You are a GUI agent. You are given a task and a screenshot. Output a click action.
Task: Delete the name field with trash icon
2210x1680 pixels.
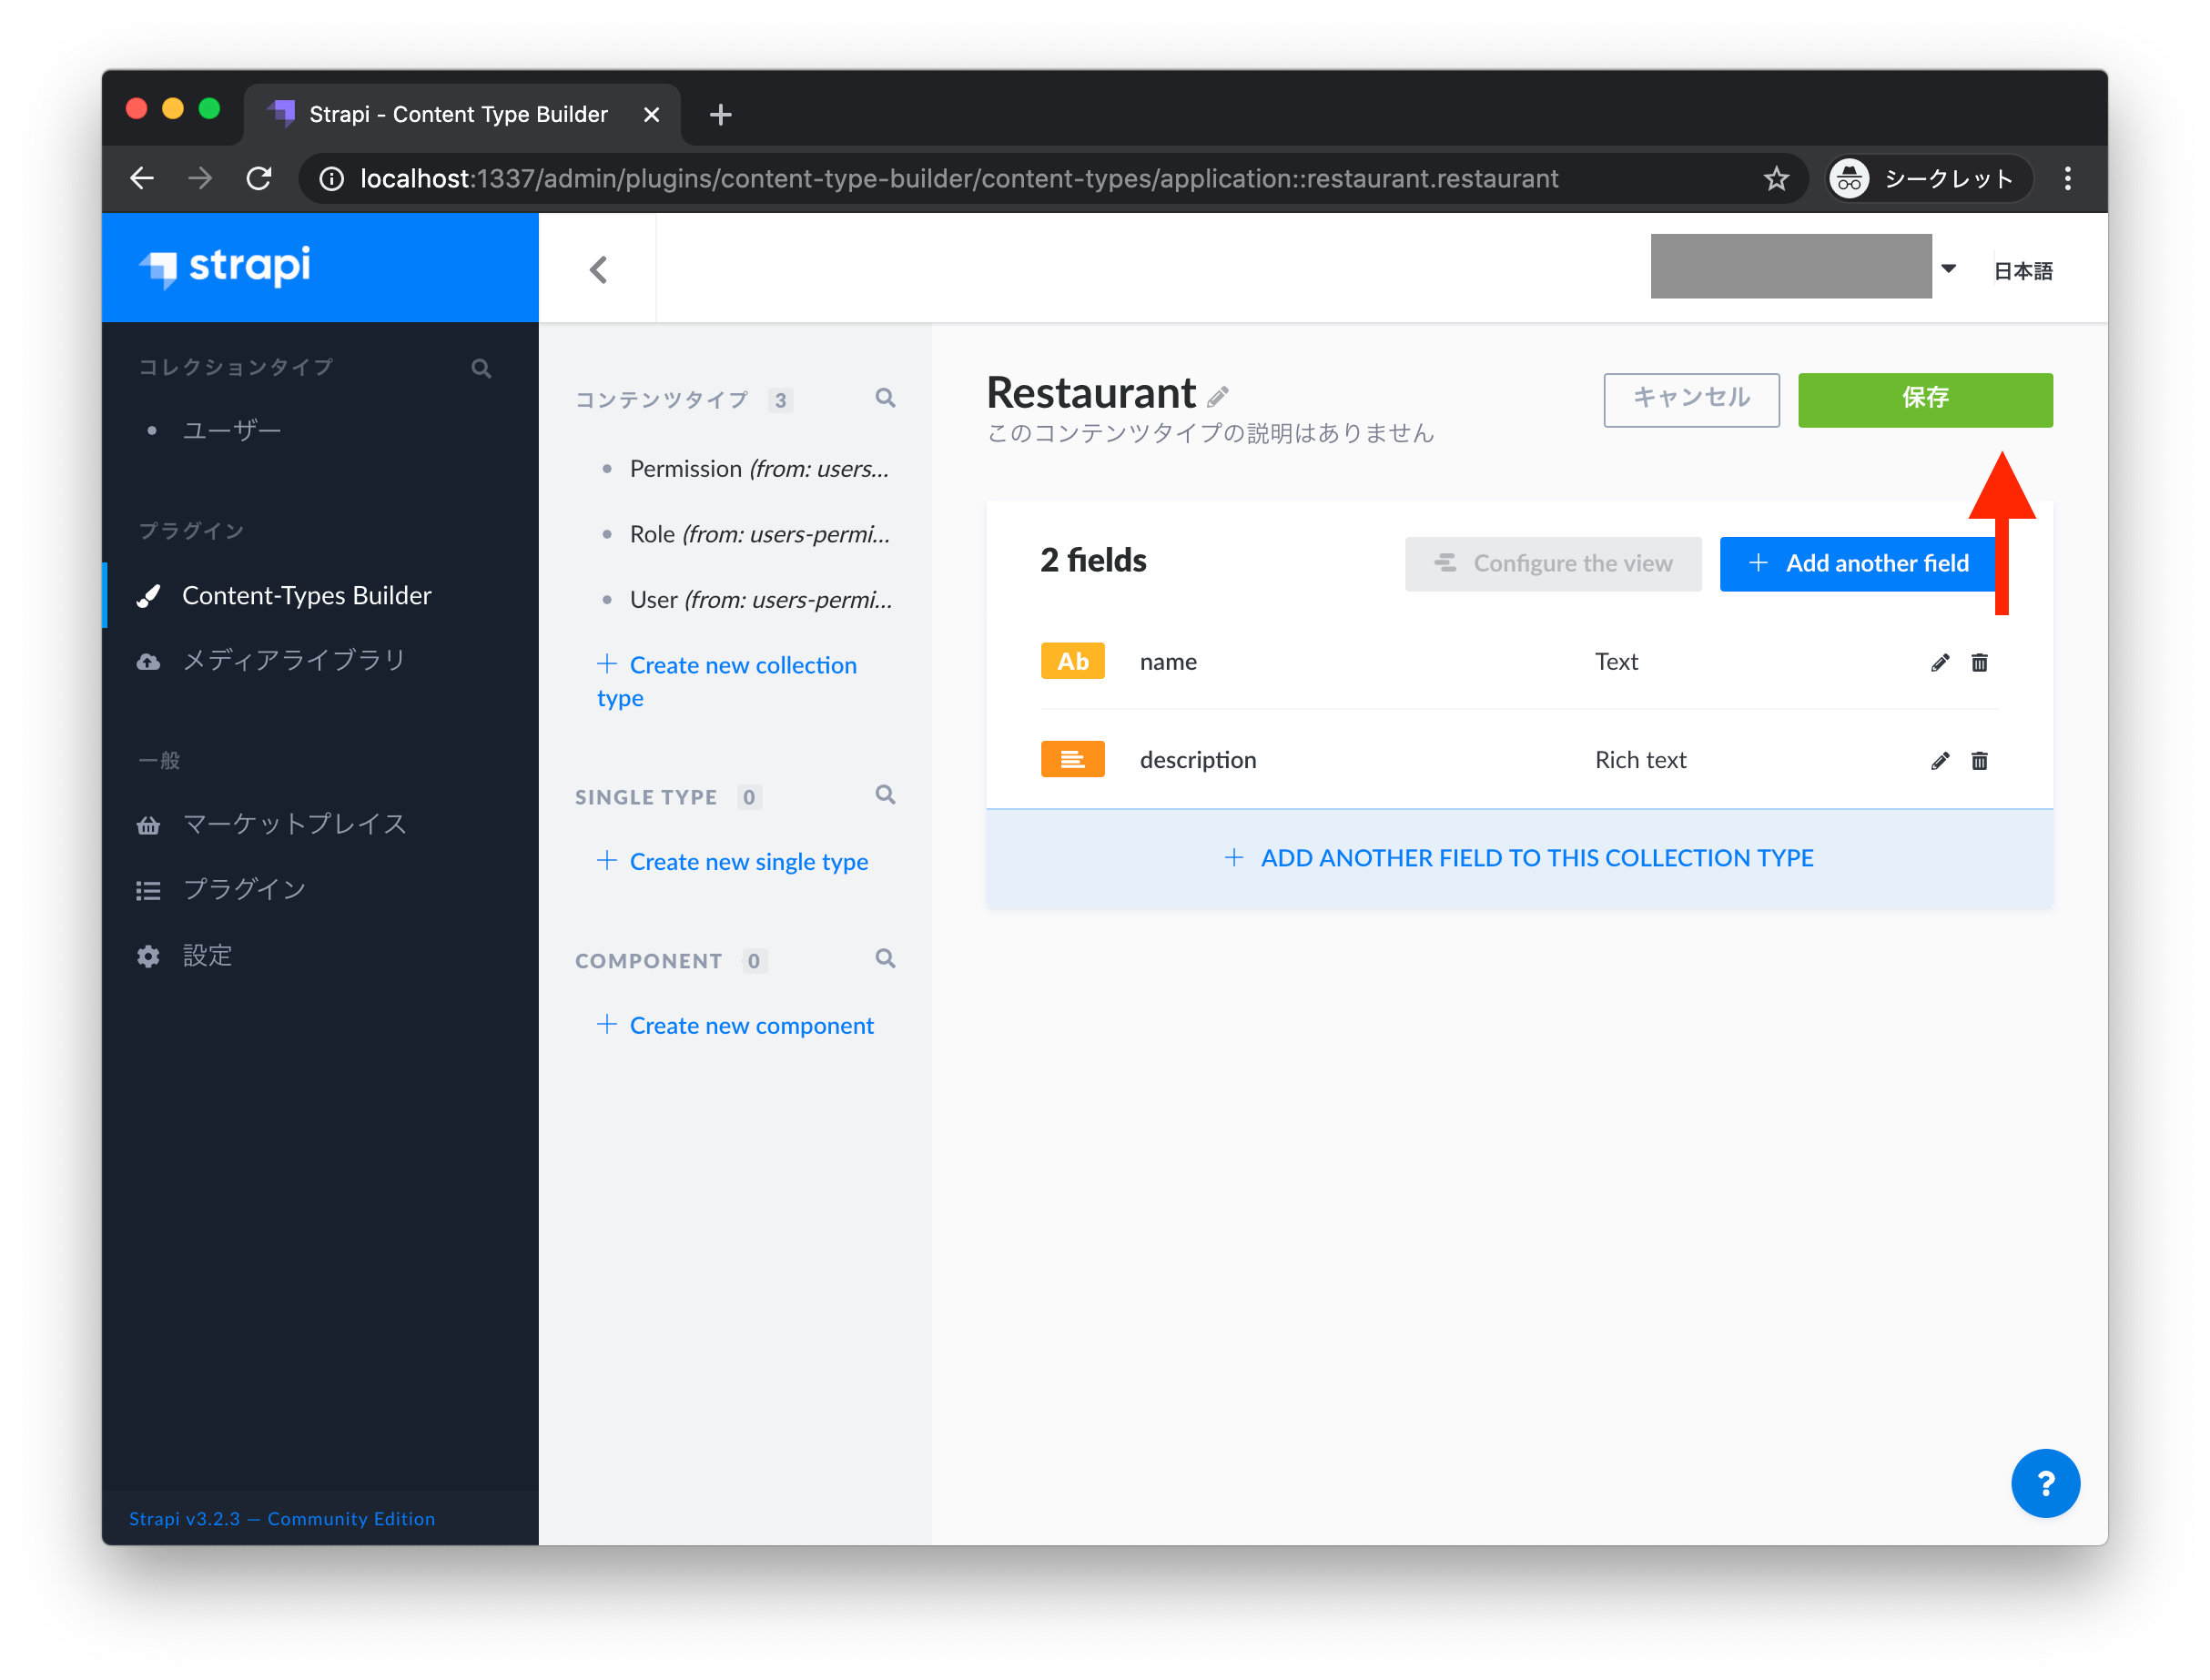point(1978,662)
